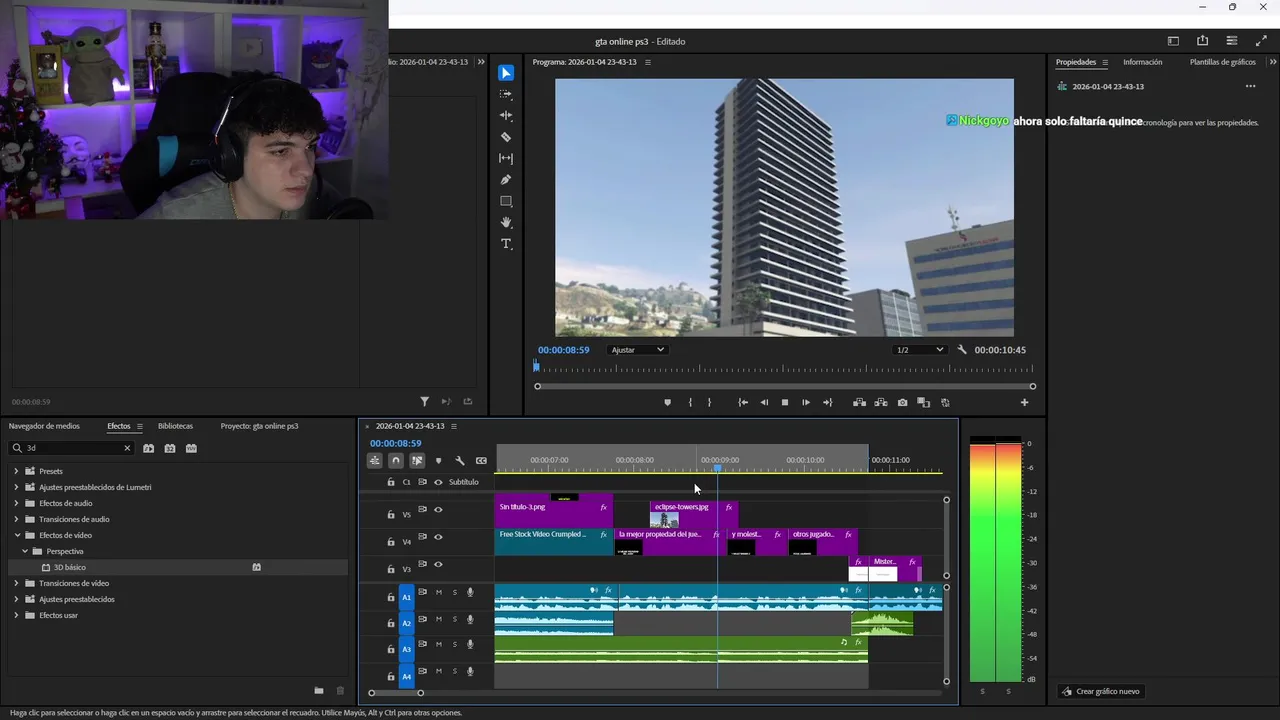Screen dimensions: 1280x720
Task: Hide V3 track output
Action: [x=438, y=564]
